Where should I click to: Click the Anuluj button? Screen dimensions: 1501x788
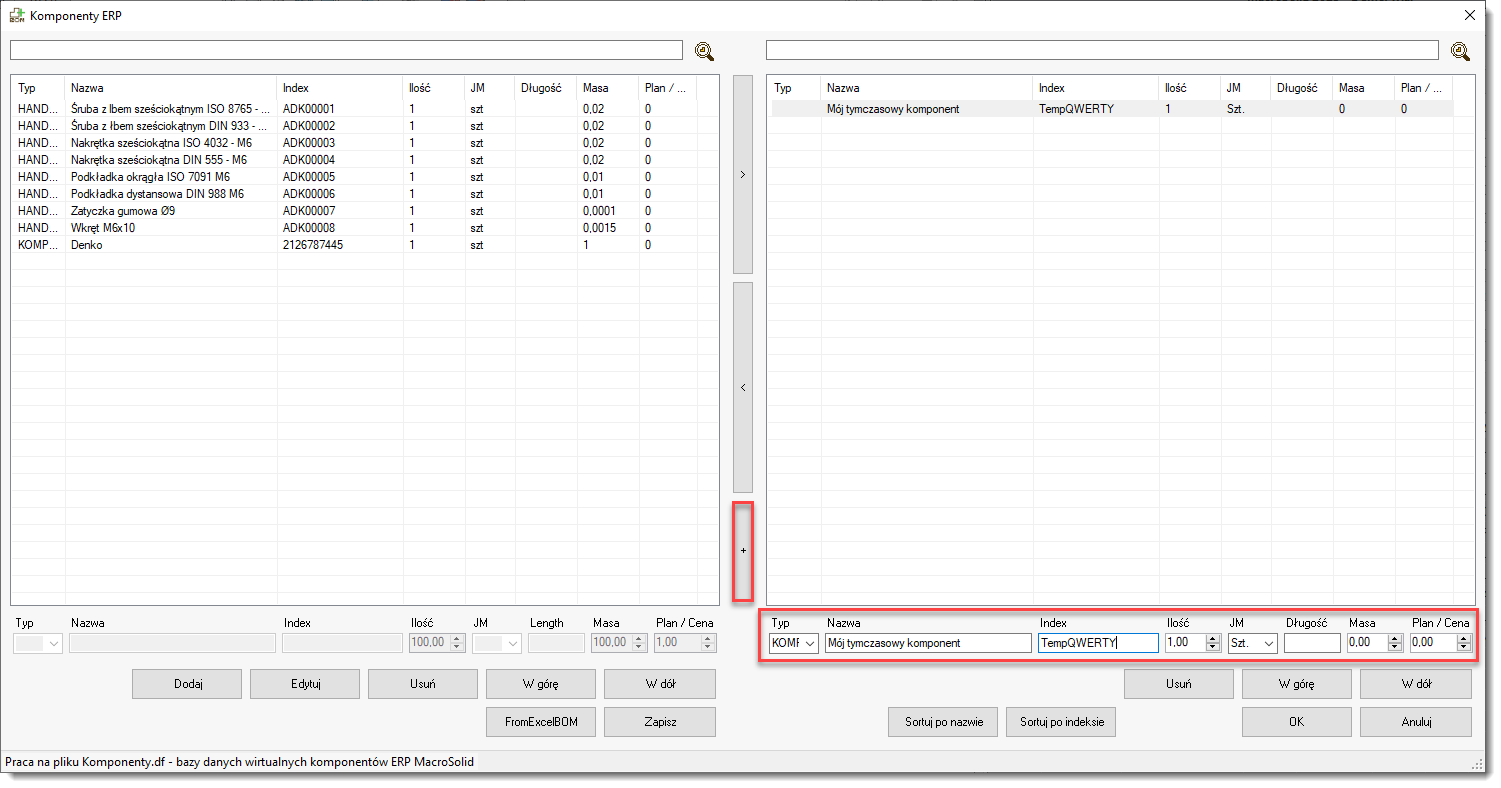1415,722
